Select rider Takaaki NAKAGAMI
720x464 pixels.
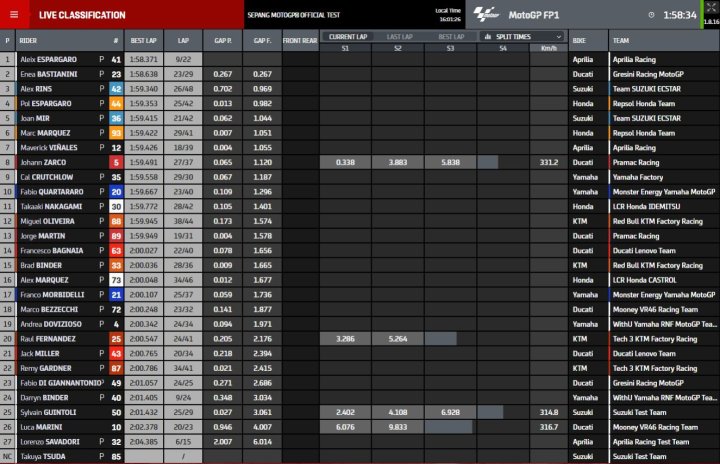pos(51,206)
